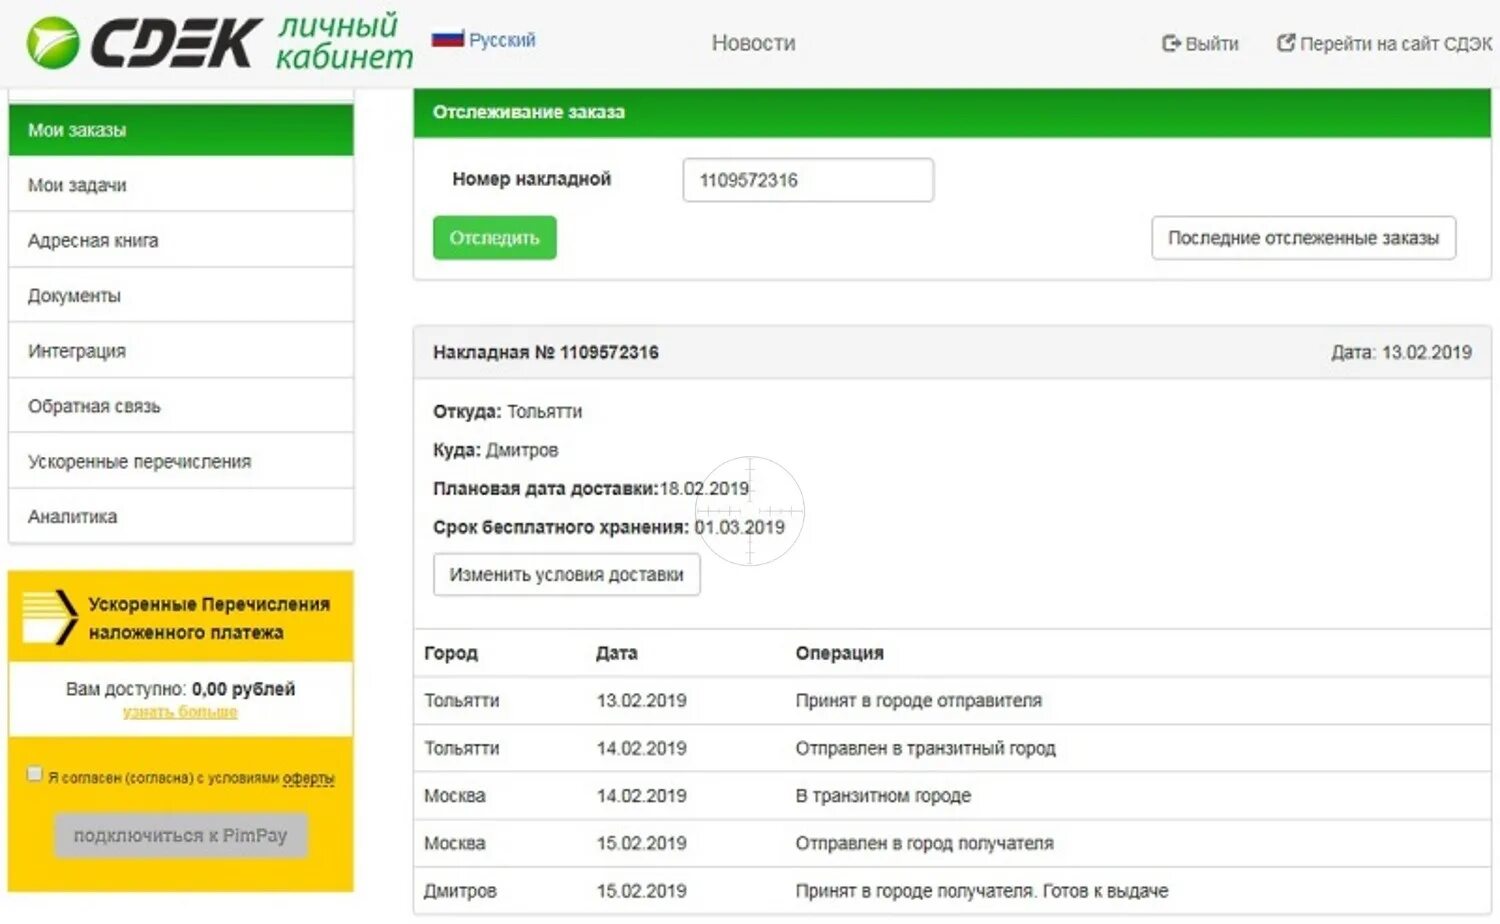Click Вам доступно: 0,00 рублей text
The height and width of the screenshot is (924, 1500).
point(180,689)
